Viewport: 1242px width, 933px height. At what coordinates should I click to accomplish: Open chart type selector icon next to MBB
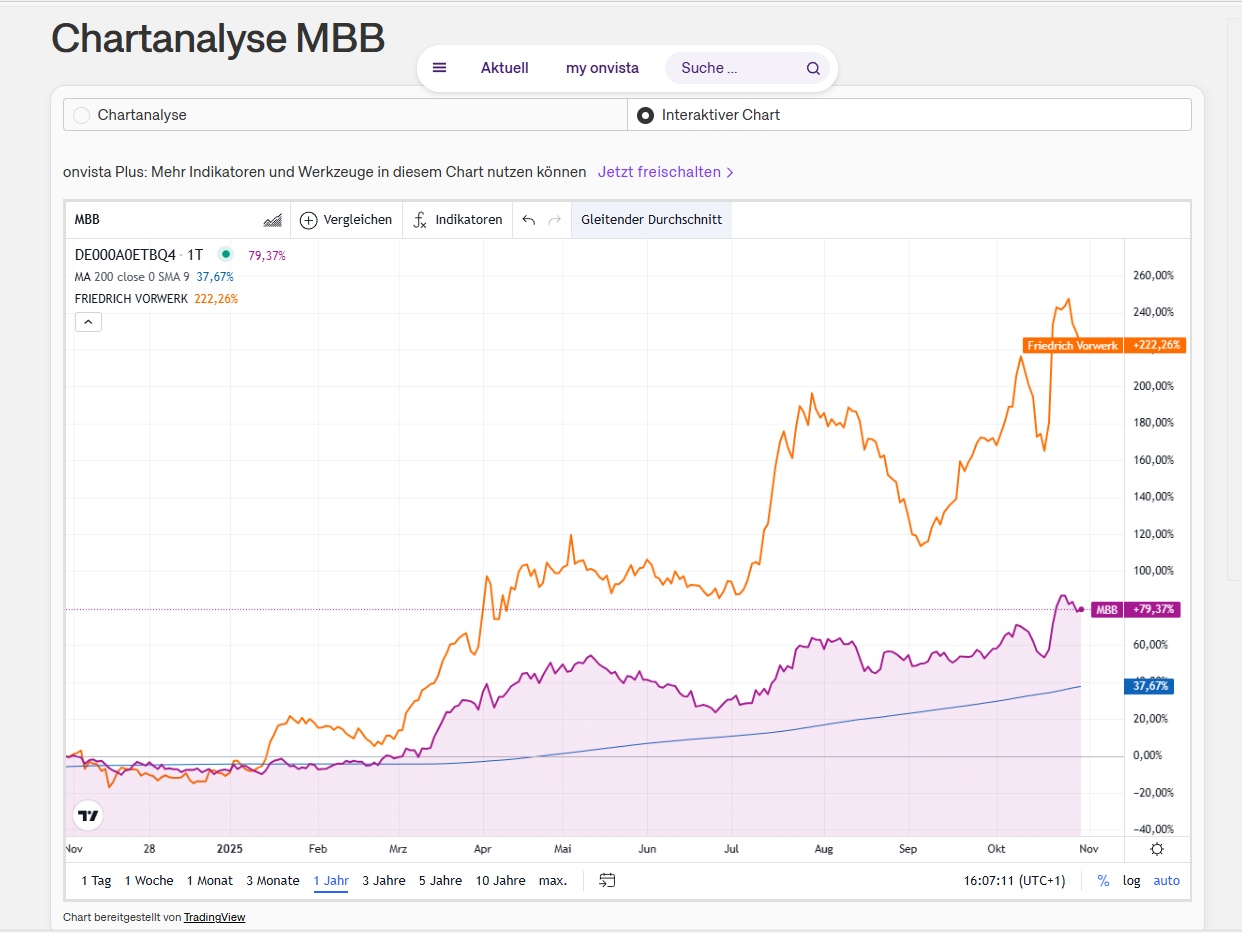pyautogui.click(x=272, y=220)
